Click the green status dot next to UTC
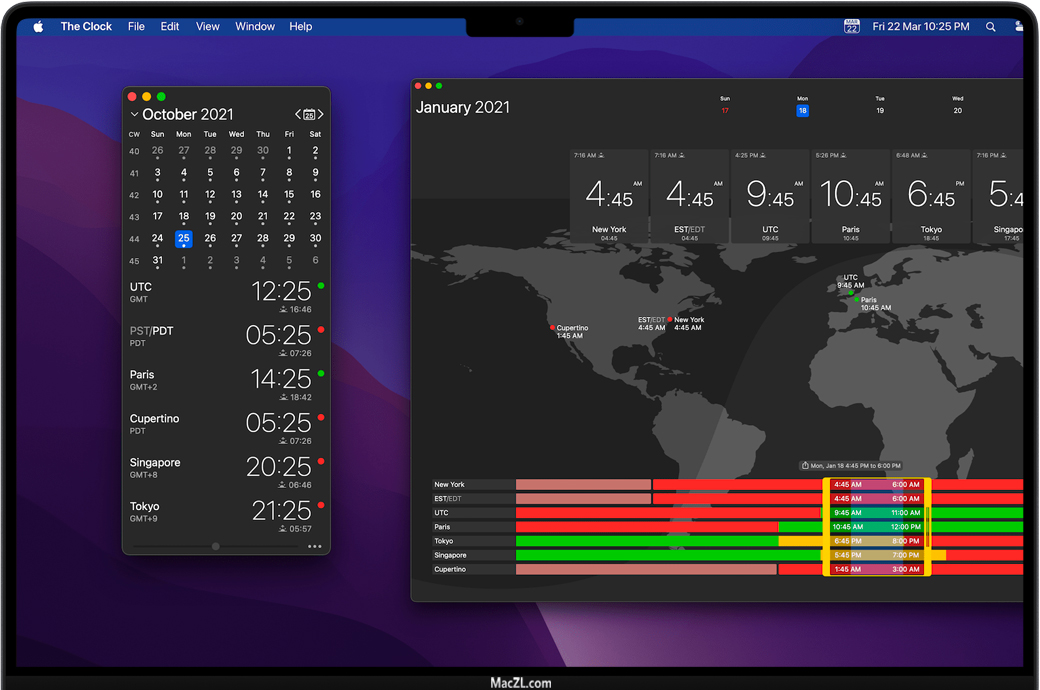Viewport: 1040px width, 690px height. [x=321, y=286]
